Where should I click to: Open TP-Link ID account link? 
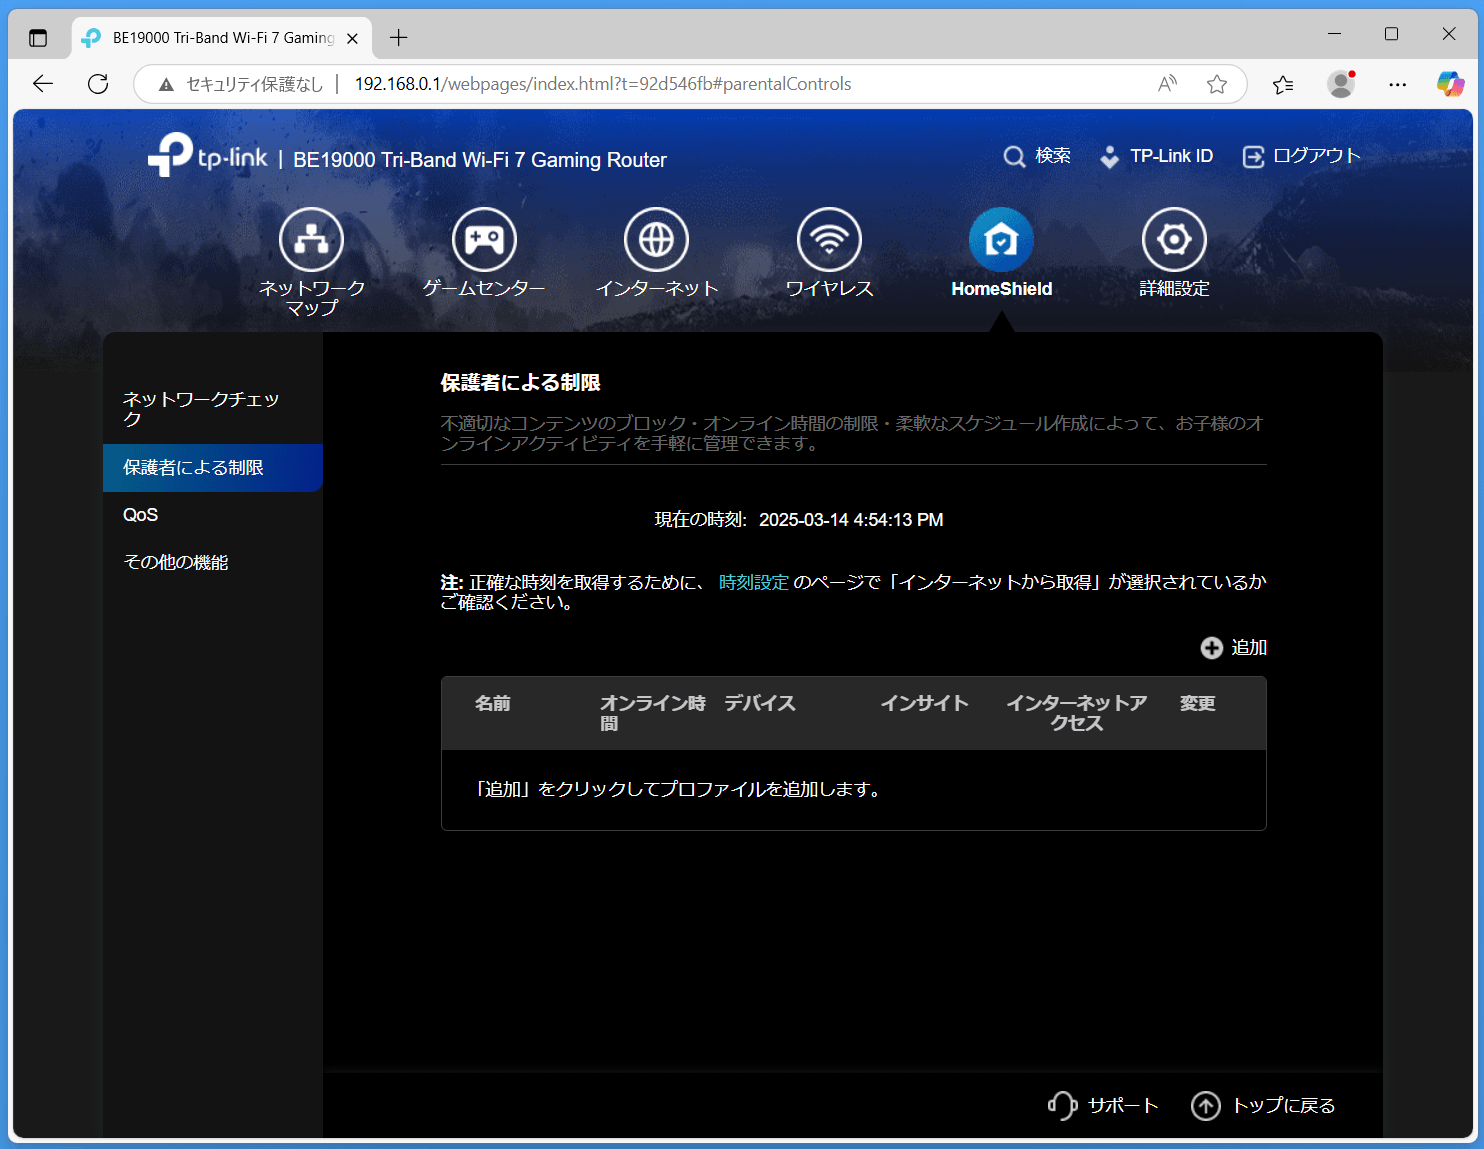[1156, 156]
